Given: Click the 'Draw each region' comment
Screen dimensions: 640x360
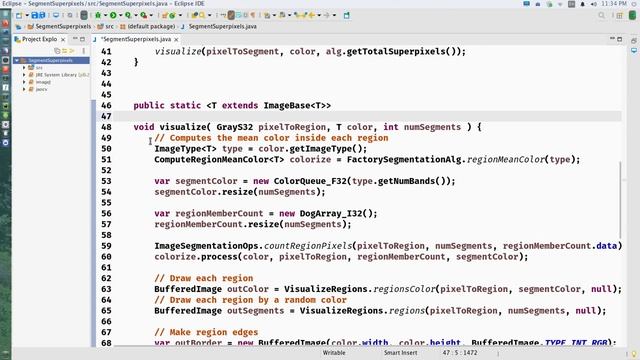Looking at the screenshot, I should coord(204,278).
